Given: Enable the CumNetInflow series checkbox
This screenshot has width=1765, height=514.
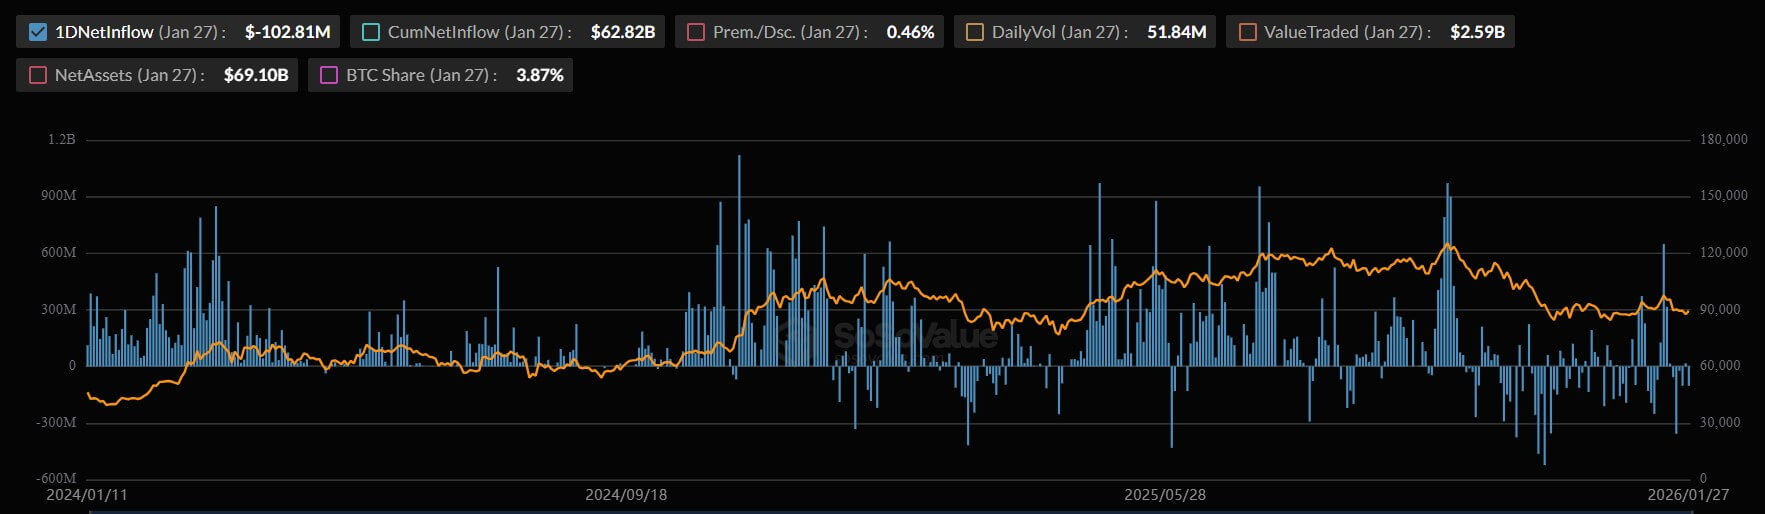Looking at the screenshot, I should pos(371,32).
